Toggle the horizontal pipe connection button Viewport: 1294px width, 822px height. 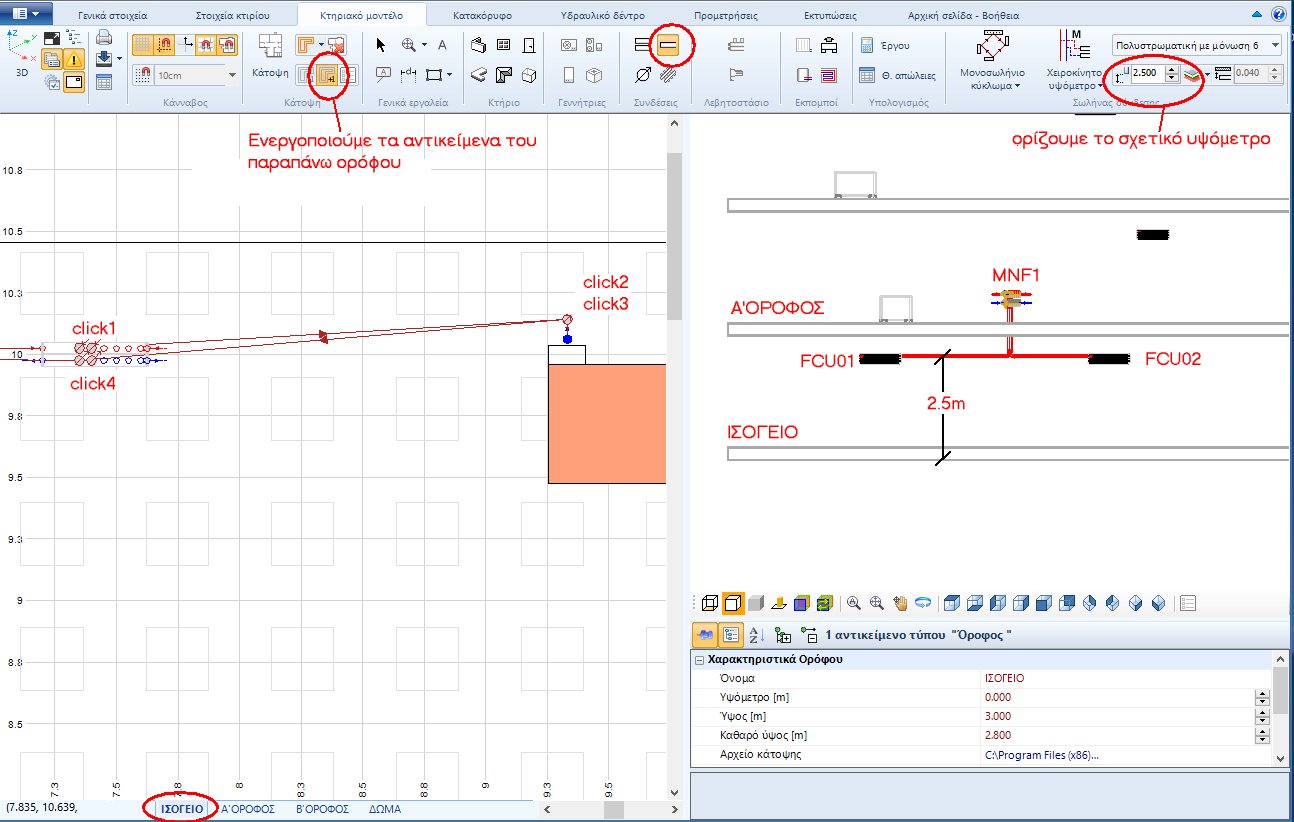(667, 44)
